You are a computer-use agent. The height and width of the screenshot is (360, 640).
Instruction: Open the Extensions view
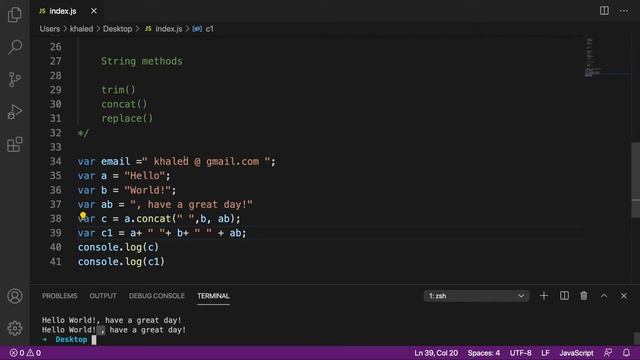point(15,144)
